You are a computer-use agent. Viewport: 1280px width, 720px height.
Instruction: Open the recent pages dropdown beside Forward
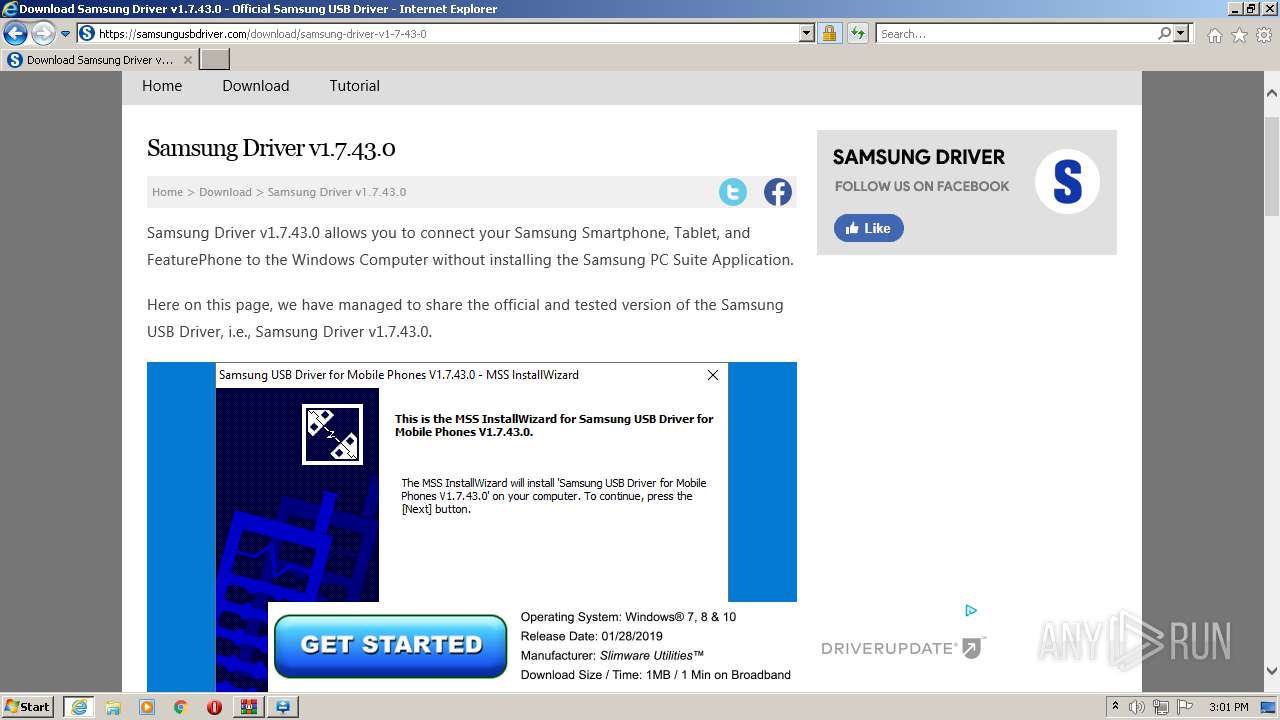(66, 34)
